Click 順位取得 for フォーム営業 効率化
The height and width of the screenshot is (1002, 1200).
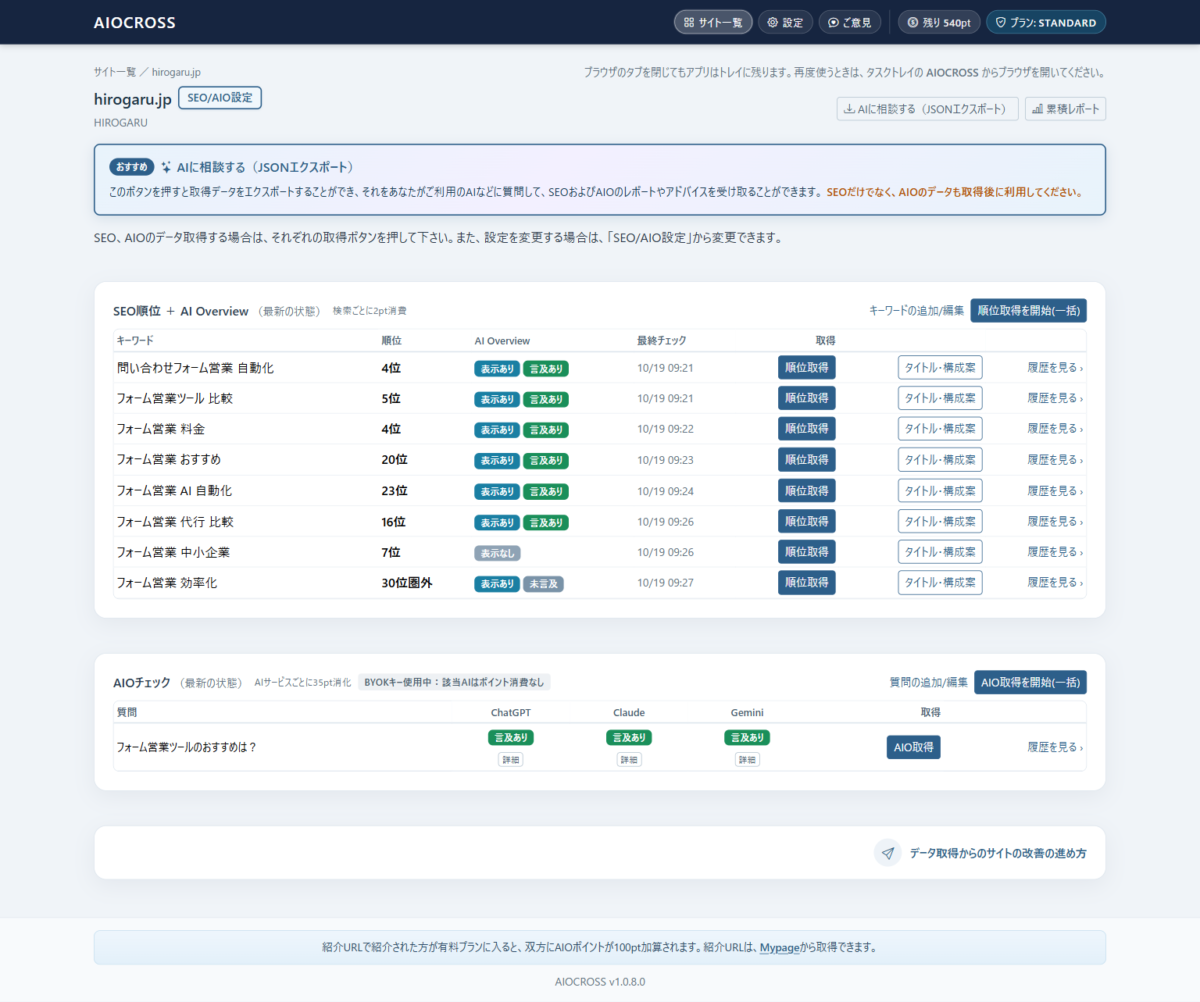click(807, 583)
